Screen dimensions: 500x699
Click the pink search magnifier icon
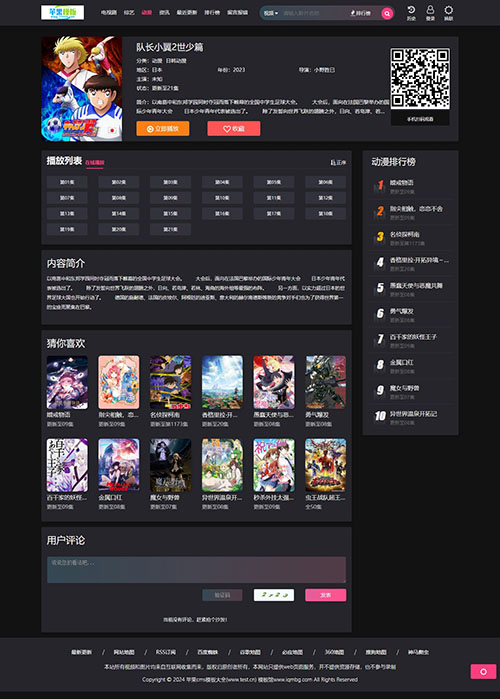(387, 13)
